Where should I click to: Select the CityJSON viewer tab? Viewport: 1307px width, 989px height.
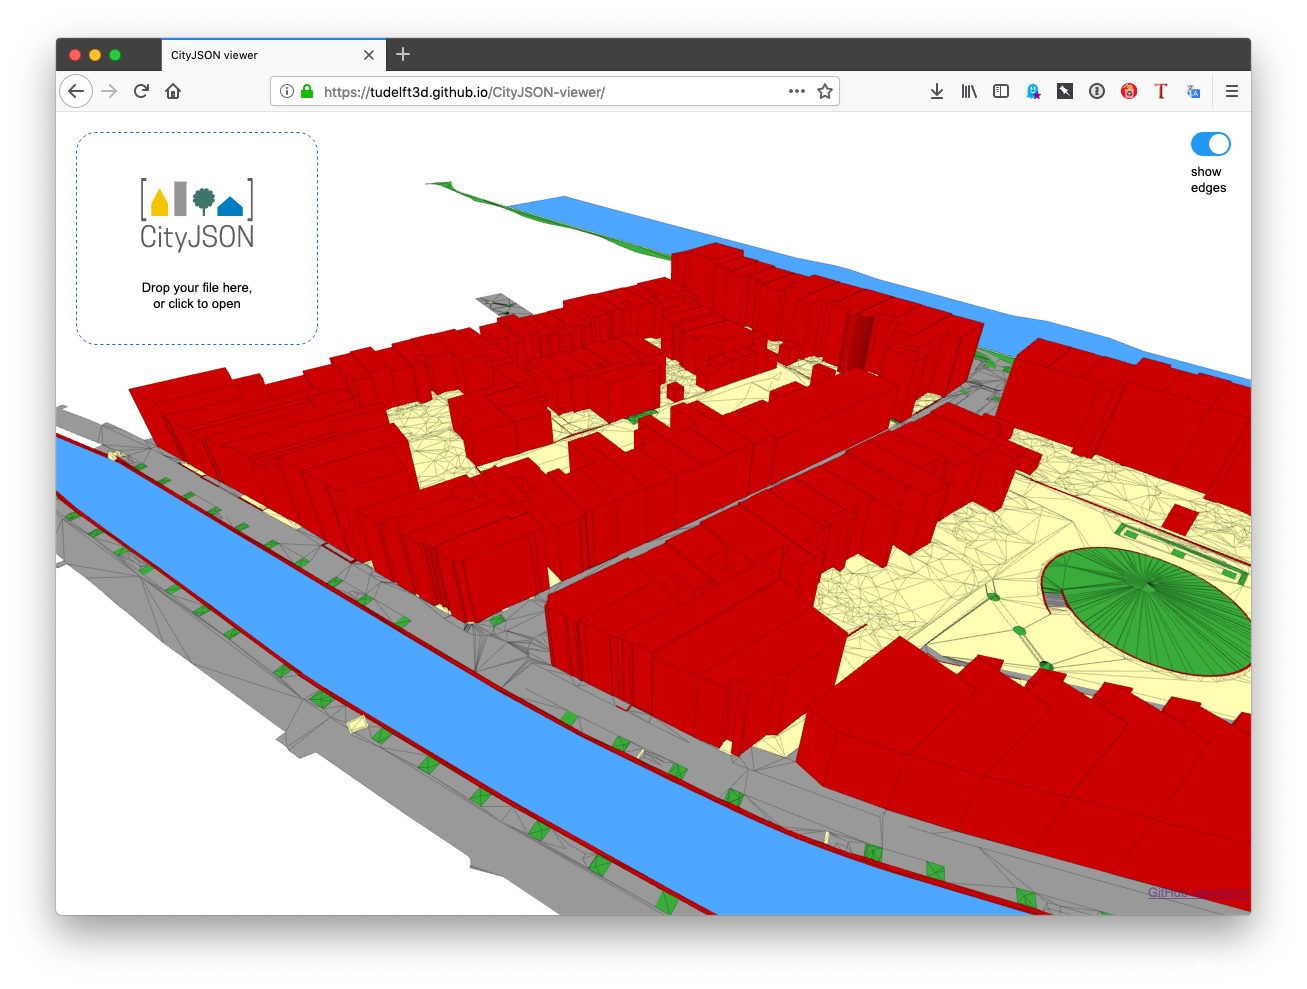tap(272, 55)
